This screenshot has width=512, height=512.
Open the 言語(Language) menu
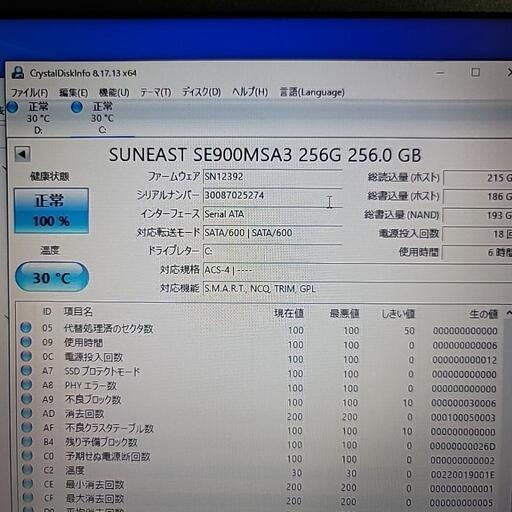pos(312,92)
